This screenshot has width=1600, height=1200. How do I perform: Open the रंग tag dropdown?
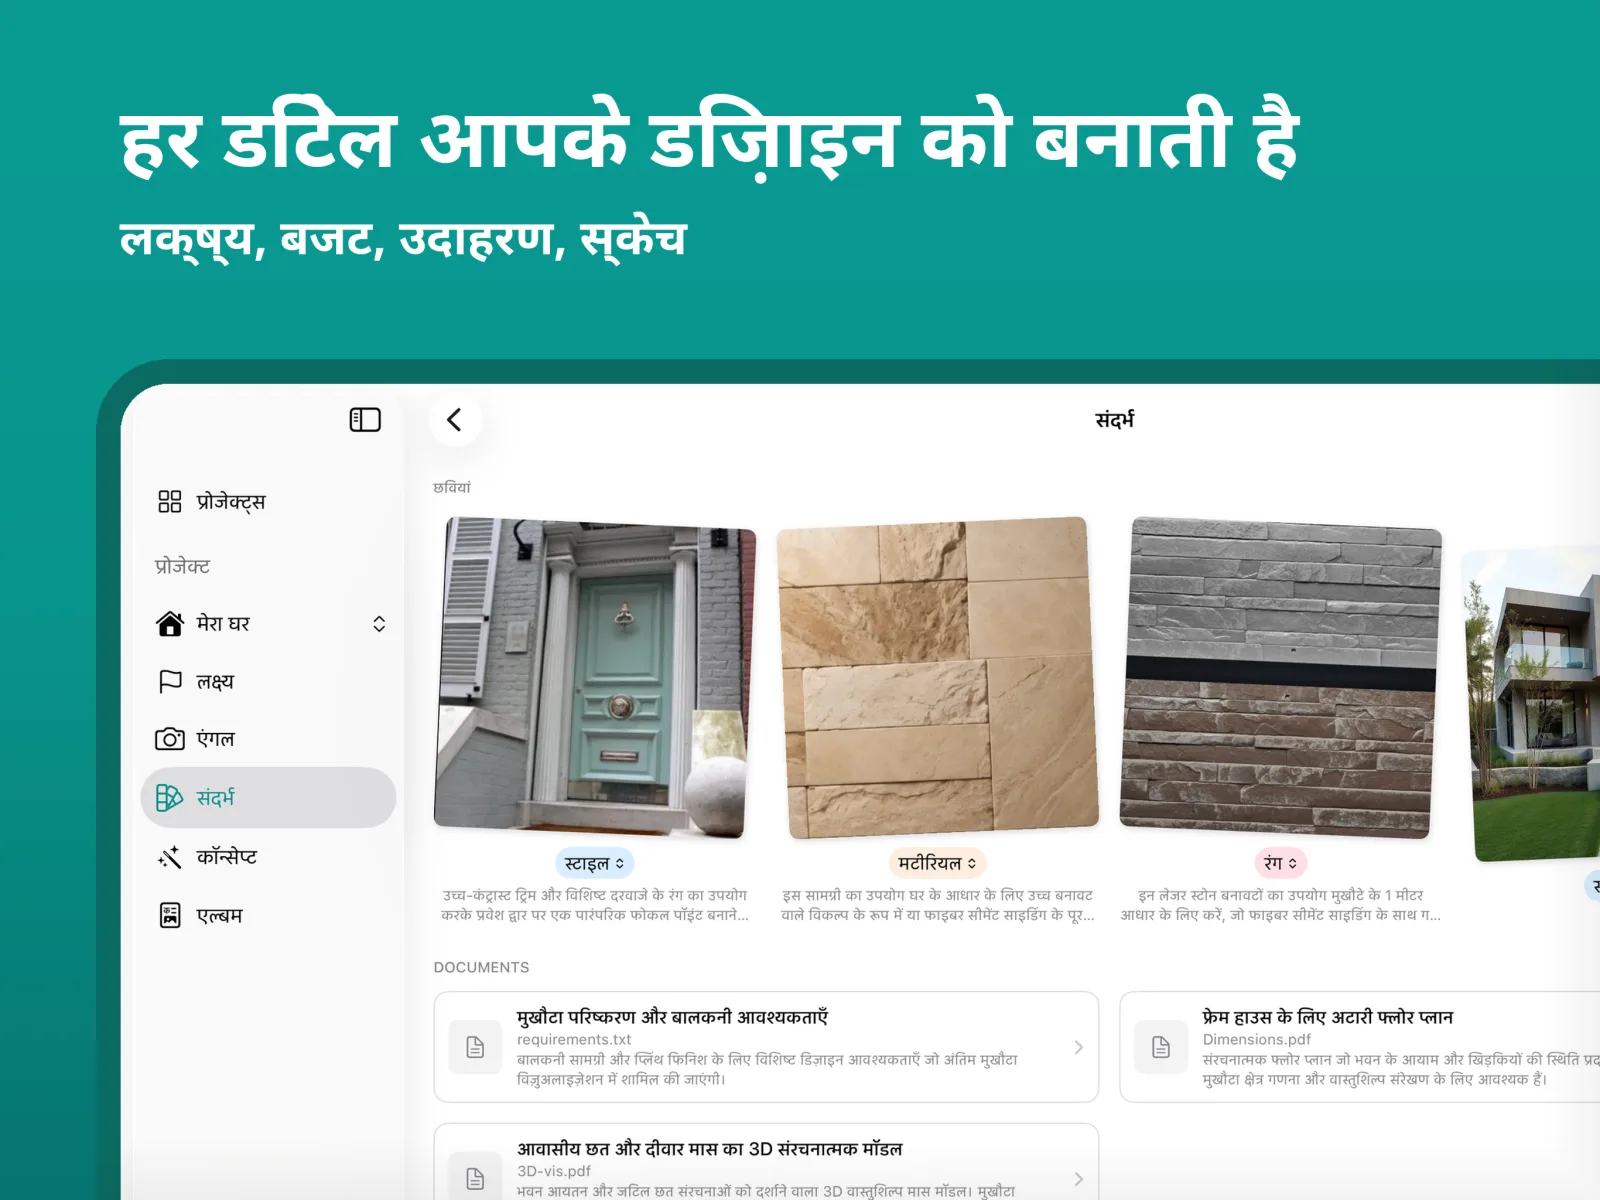[x=1280, y=863]
